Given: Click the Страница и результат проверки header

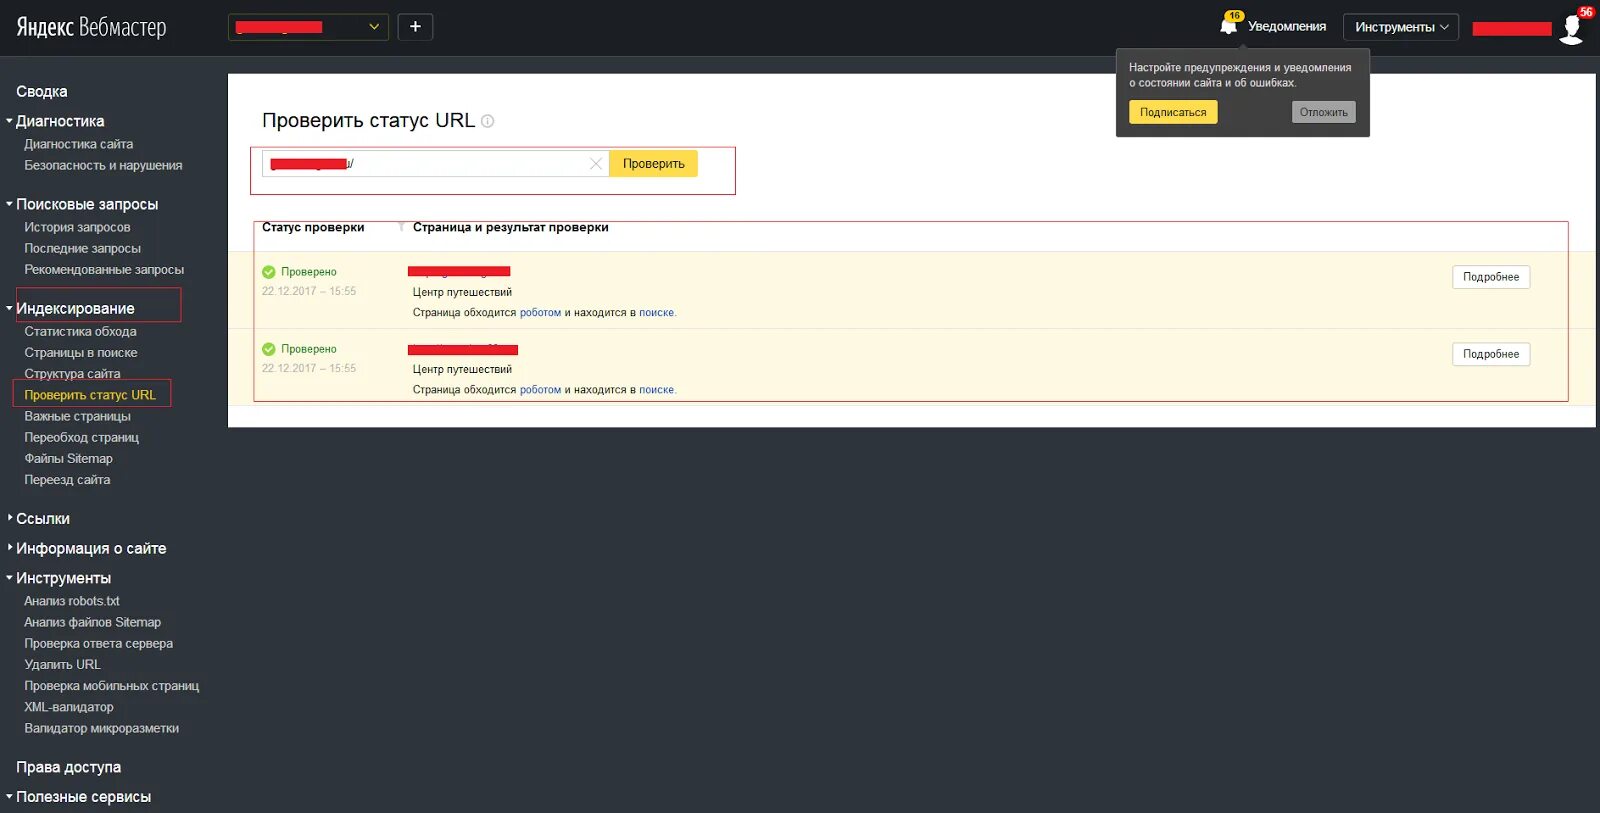Looking at the screenshot, I should [510, 228].
